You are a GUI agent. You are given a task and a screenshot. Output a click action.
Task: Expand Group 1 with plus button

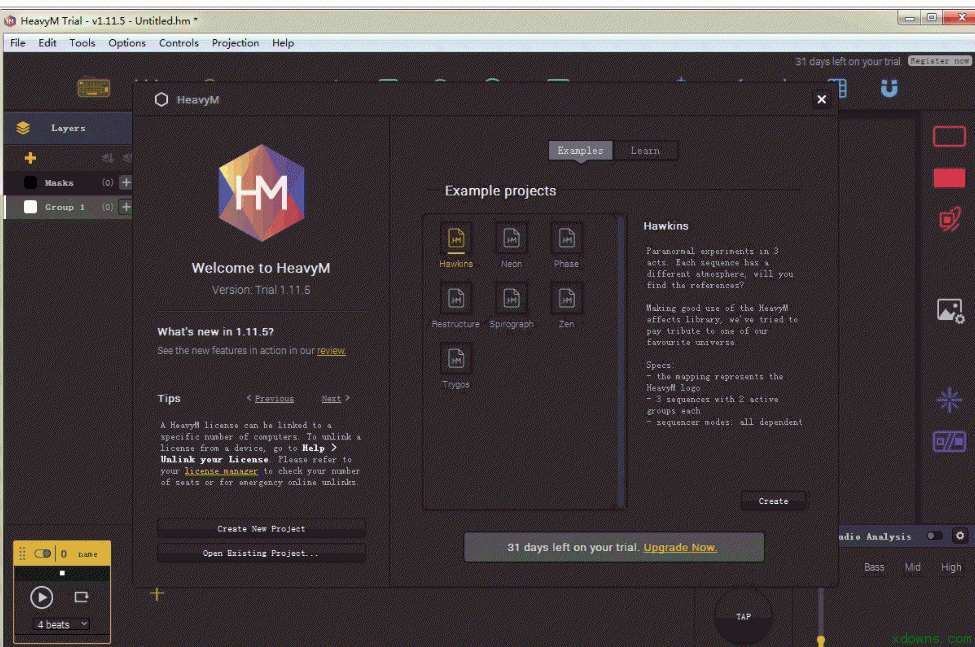pos(126,207)
